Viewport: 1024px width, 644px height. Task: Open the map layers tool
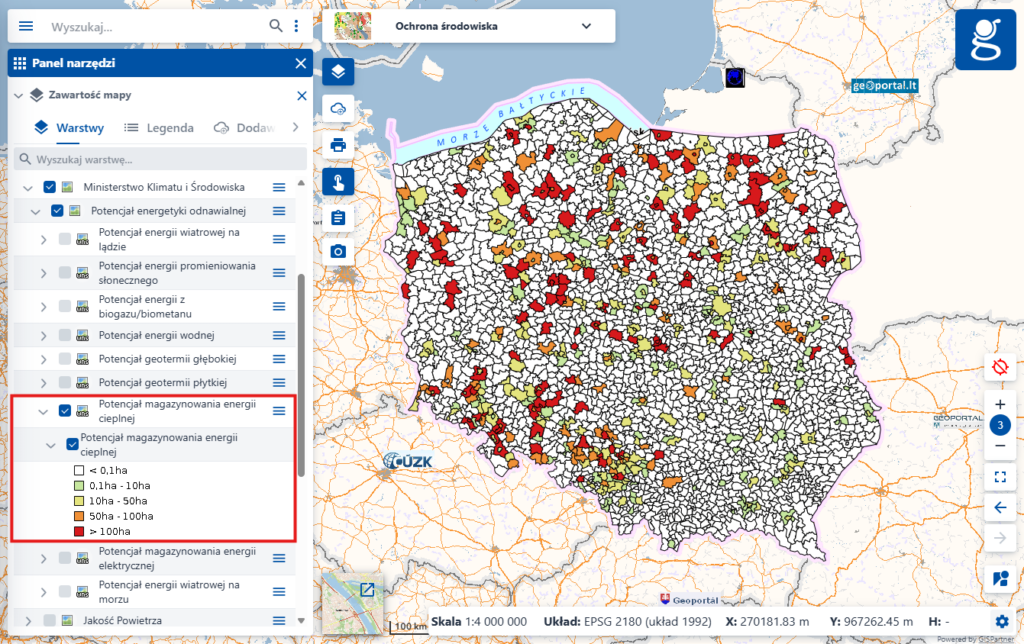point(337,71)
